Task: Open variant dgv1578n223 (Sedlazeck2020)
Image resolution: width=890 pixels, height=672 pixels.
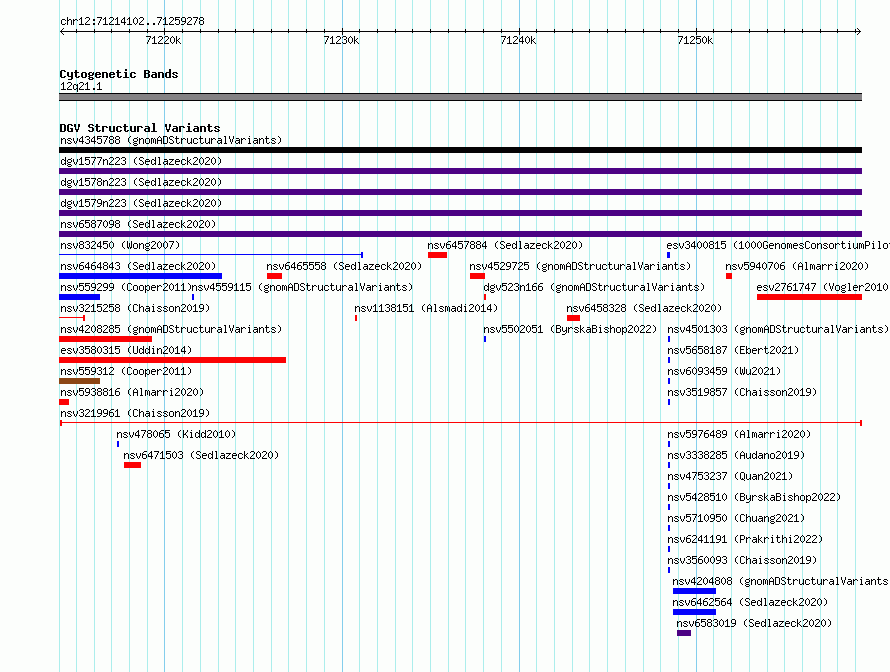Action: (x=141, y=182)
